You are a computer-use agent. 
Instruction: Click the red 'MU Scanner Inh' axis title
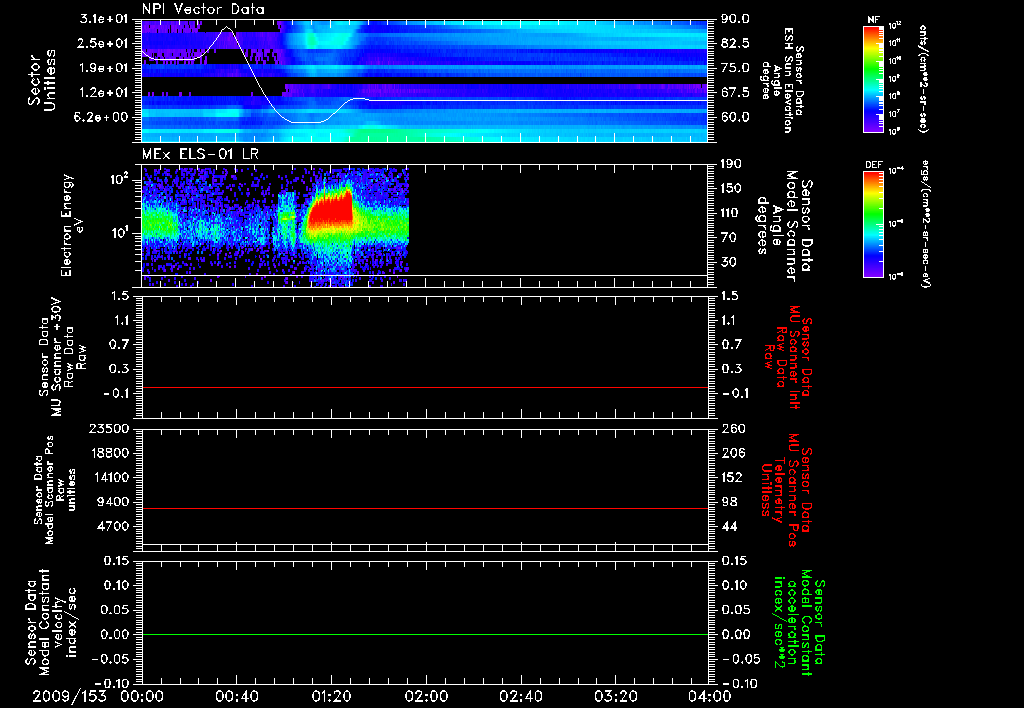click(x=790, y=357)
